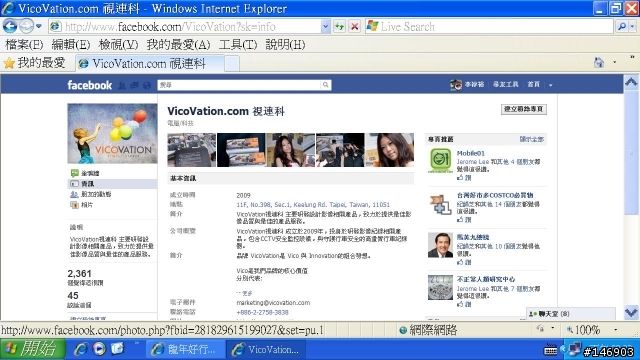This screenshot has width=640, height=360.
Task: Open the 台灣好市多COSTCO page link
Action: (495, 195)
